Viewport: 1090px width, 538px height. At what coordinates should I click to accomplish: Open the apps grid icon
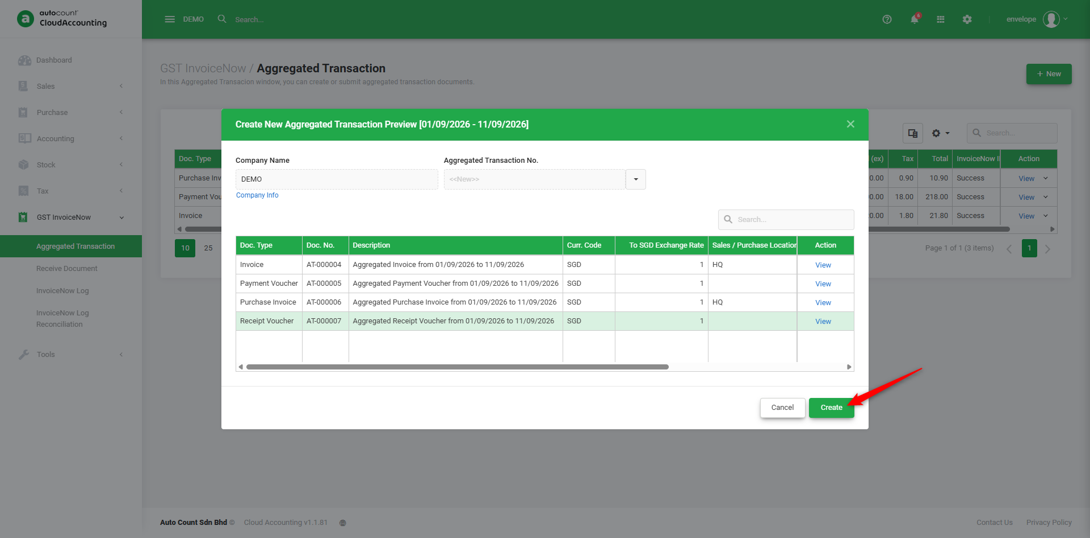click(941, 19)
